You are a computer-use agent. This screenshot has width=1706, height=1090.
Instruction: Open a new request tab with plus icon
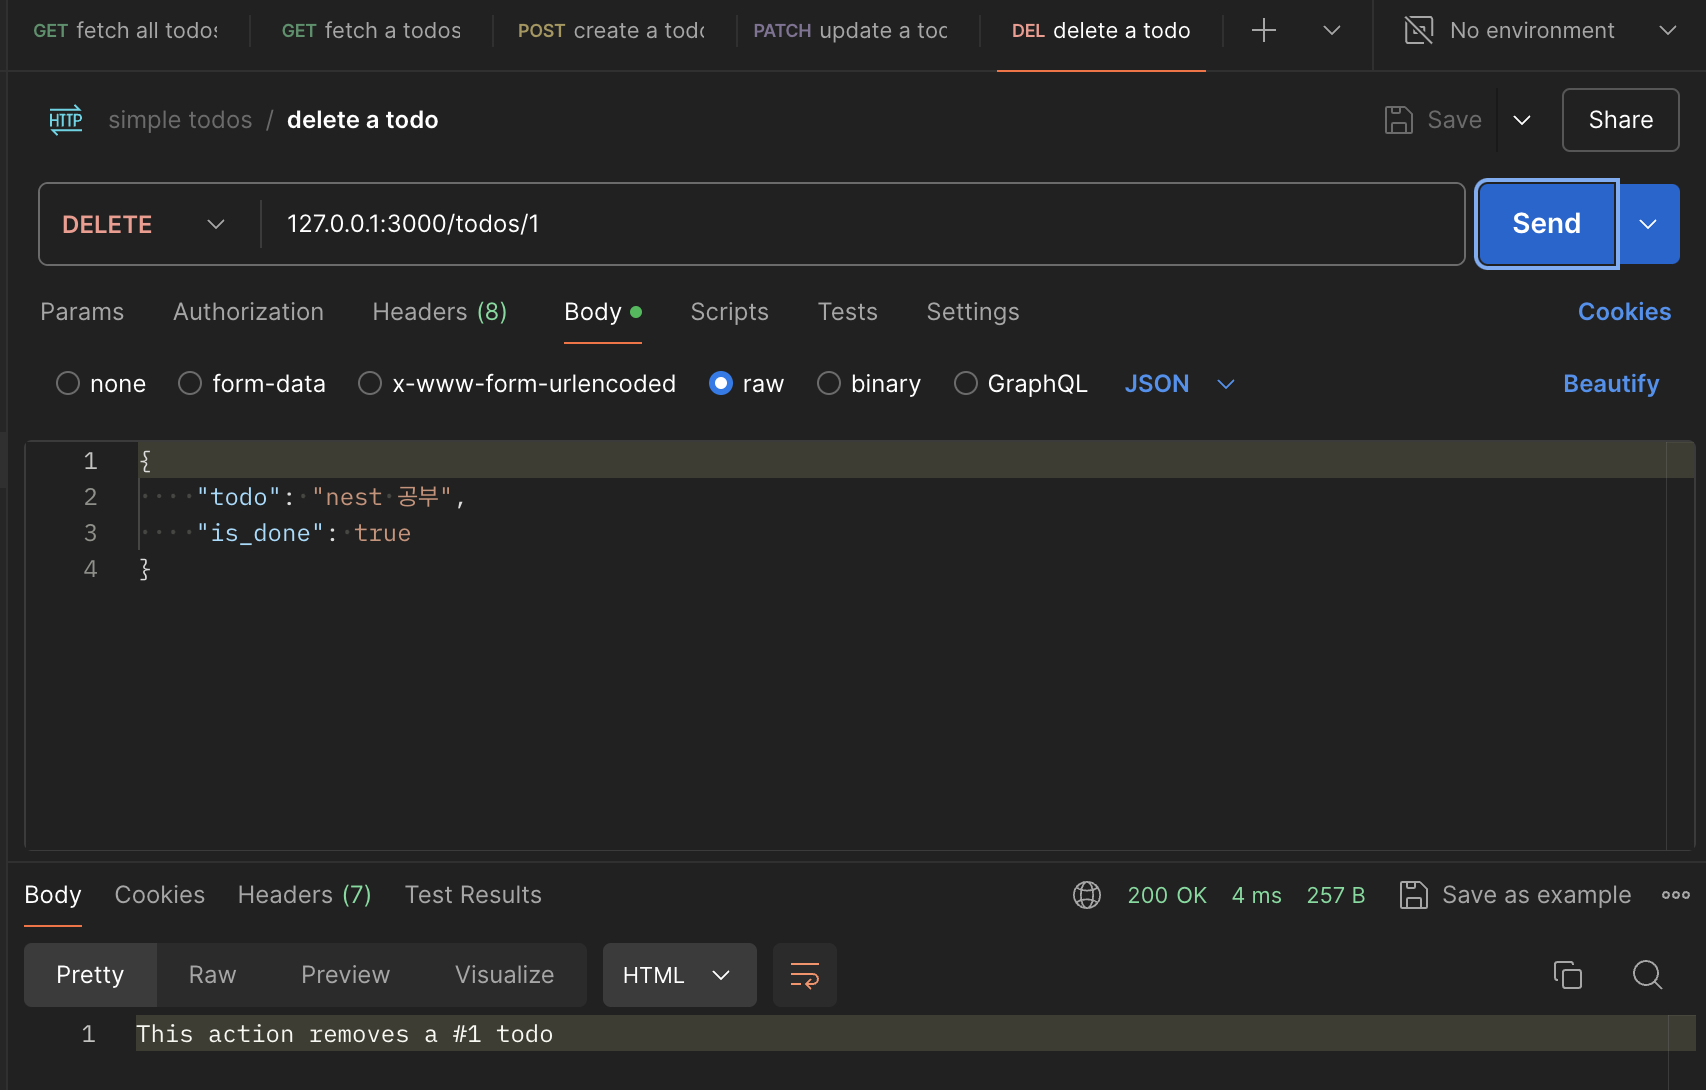(x=1264, y=30)
